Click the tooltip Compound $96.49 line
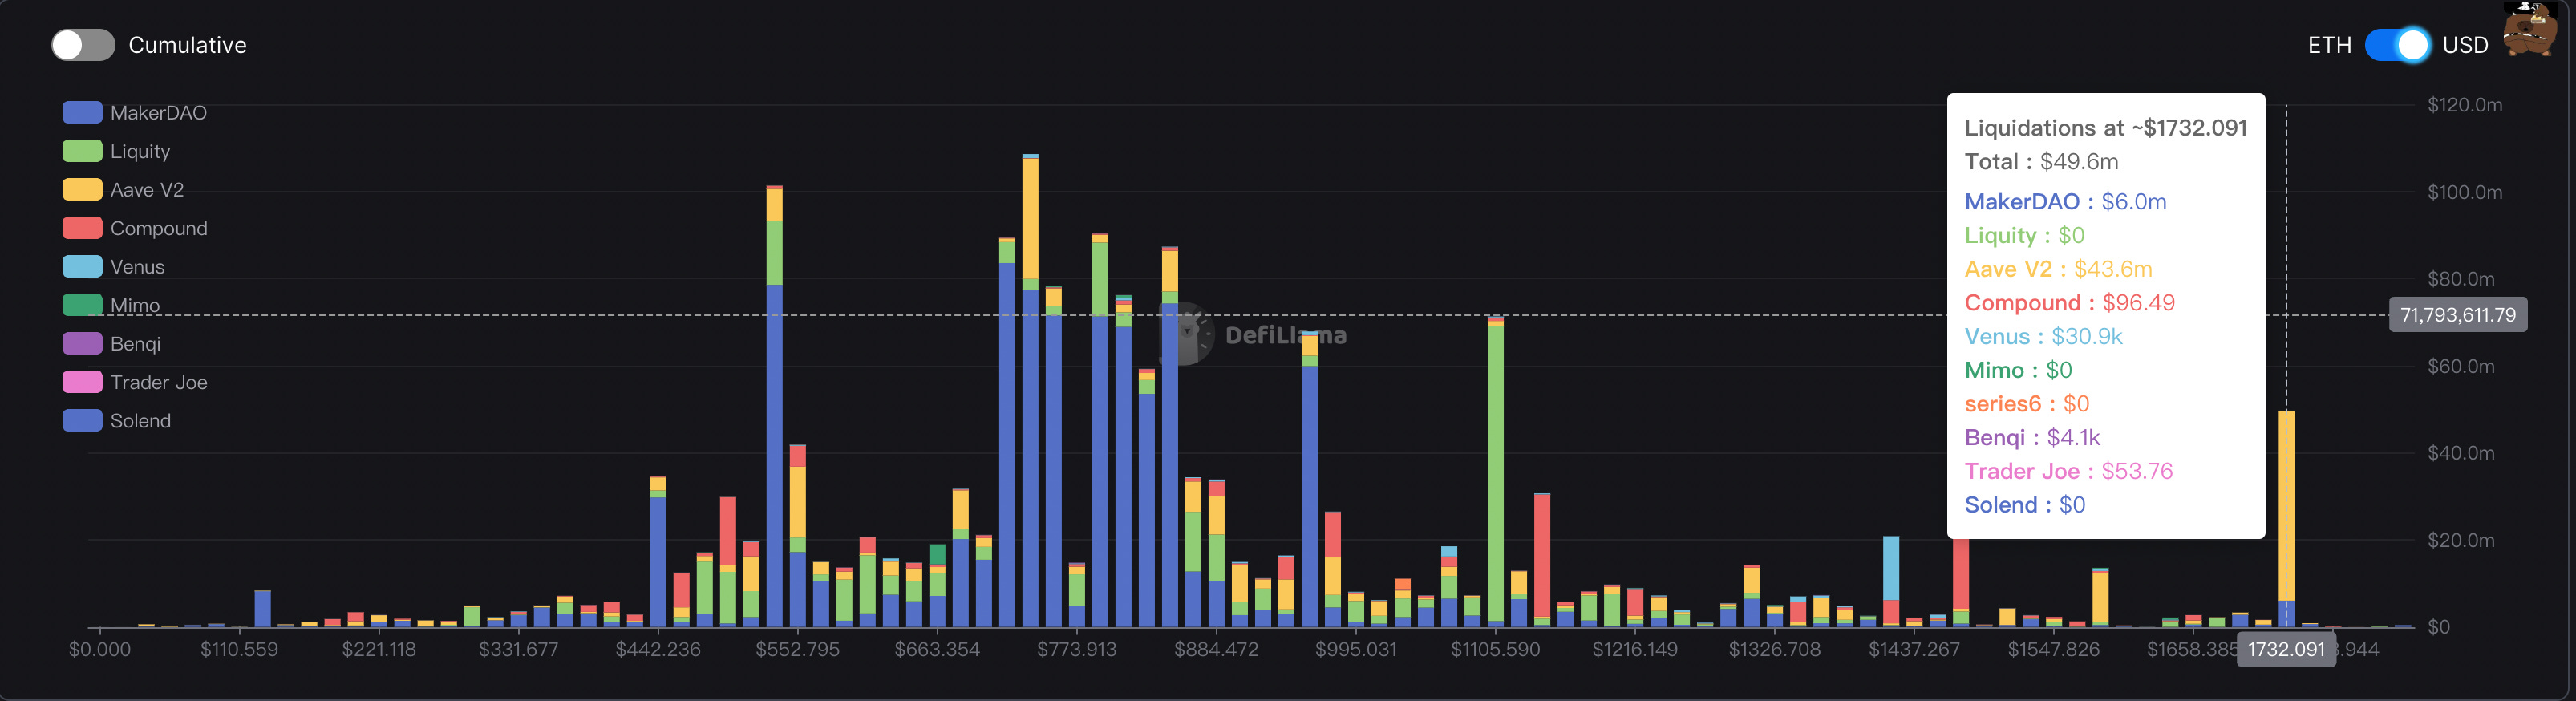 pos(2069,303)
